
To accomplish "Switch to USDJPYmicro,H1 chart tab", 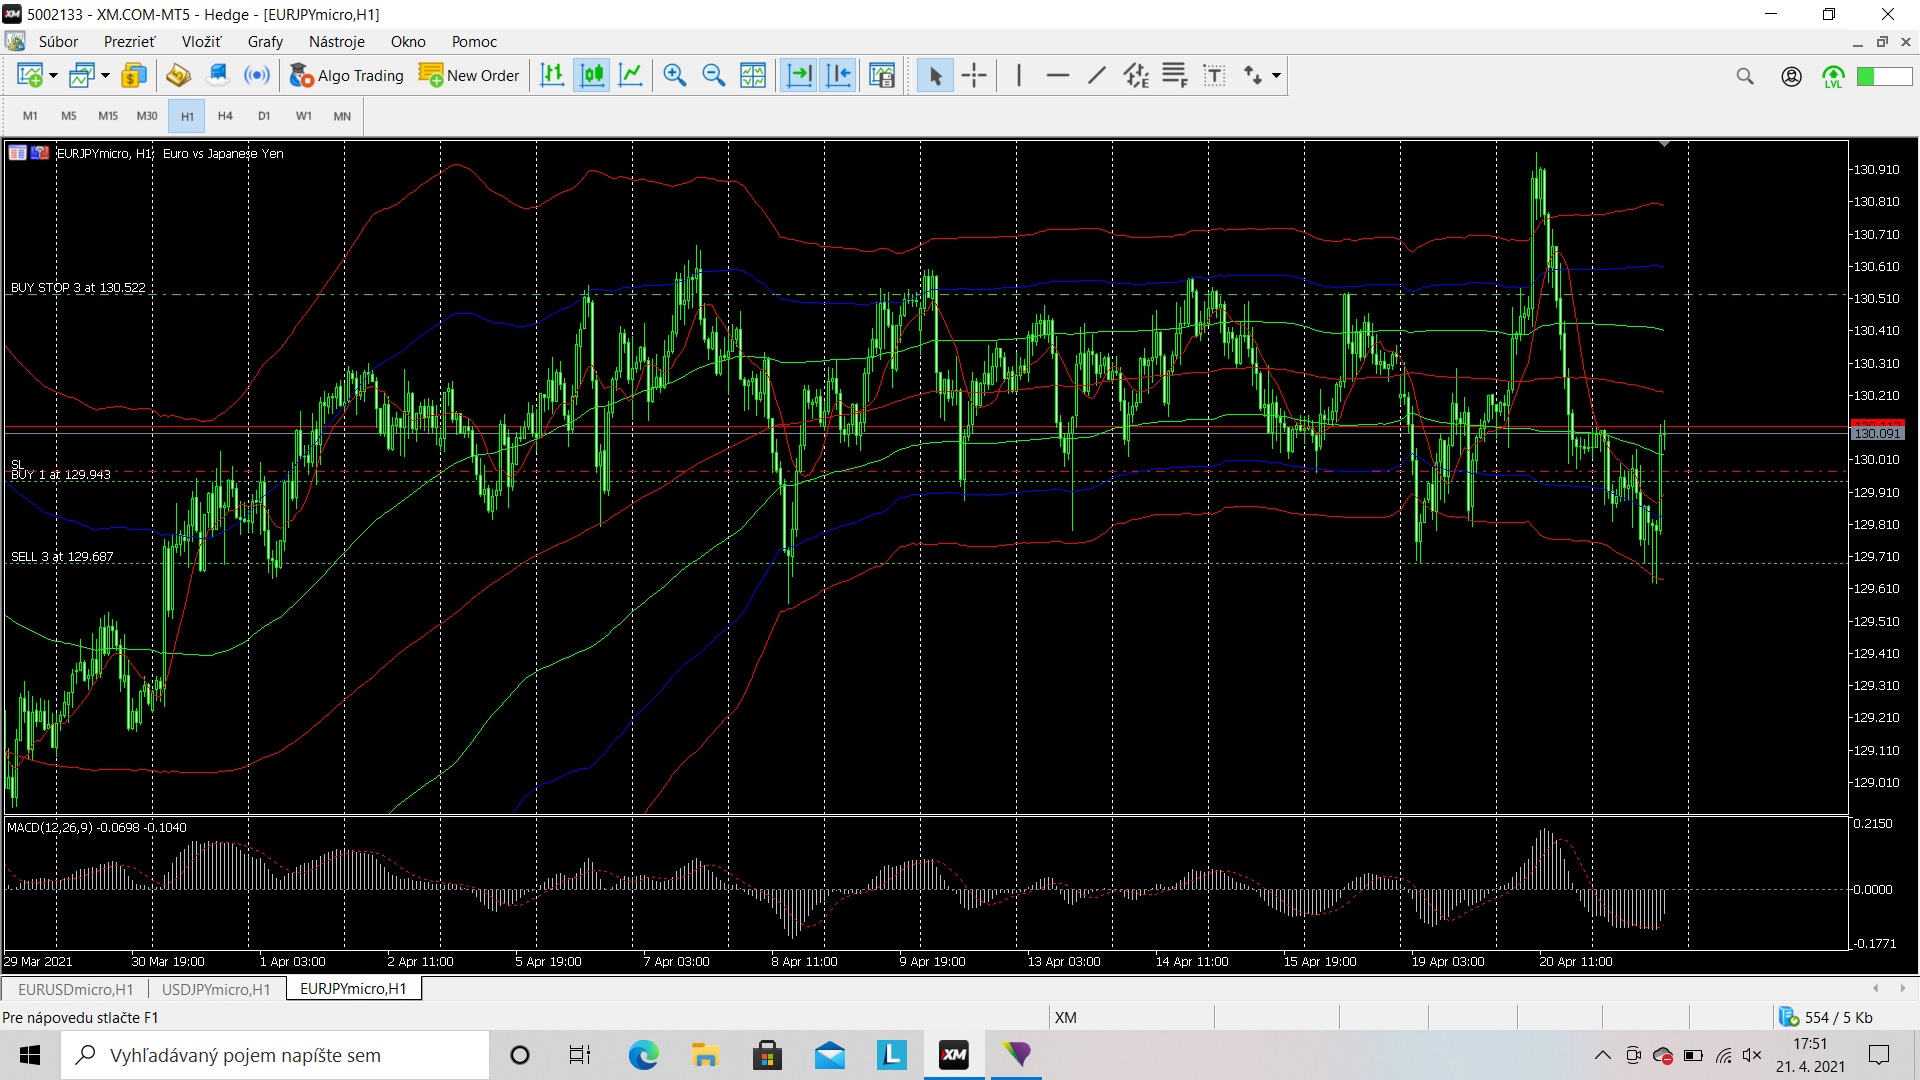I will coord(216,989).
